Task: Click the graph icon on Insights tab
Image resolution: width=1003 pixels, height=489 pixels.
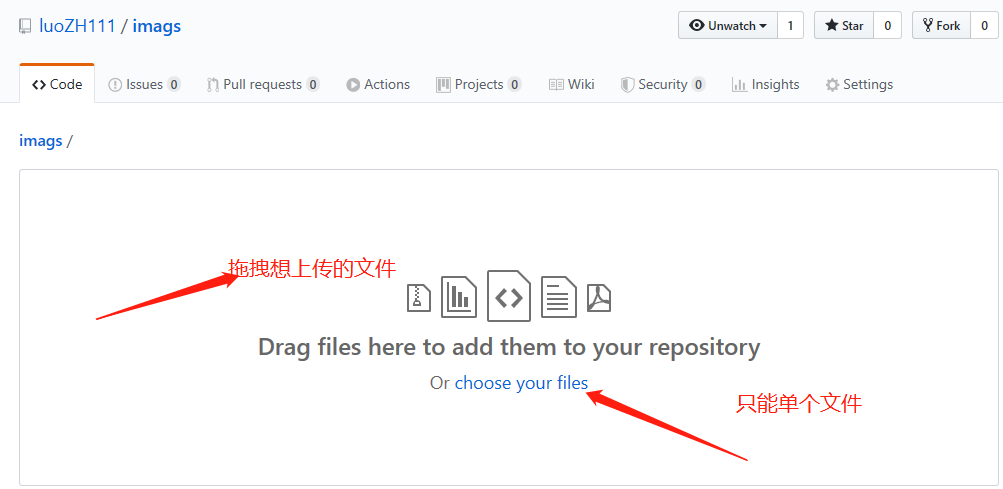Action: pyautogui.click(x=739, y=84)
